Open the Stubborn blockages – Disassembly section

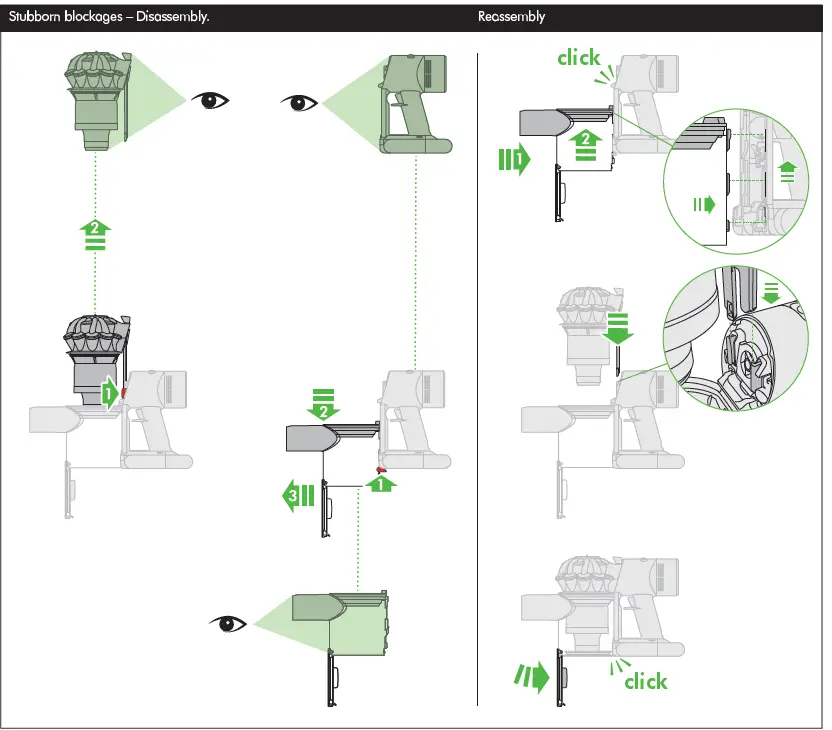106,16
